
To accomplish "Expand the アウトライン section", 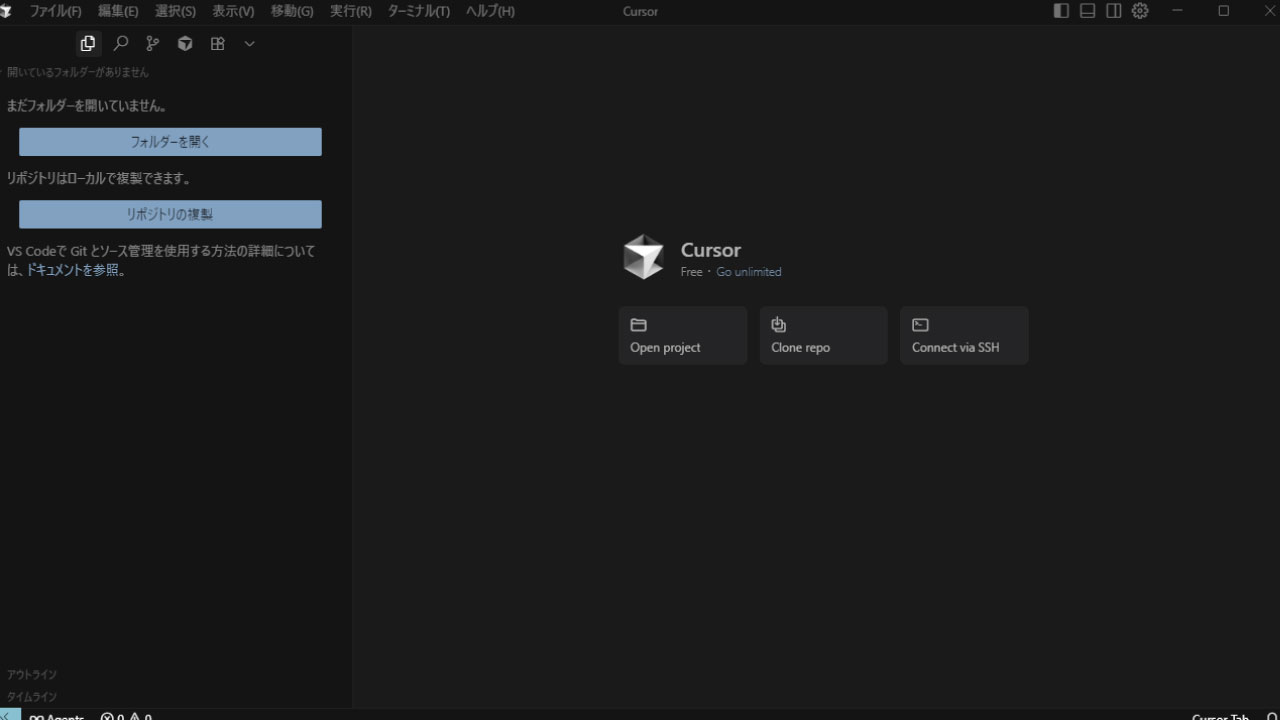I will point(32,675).
